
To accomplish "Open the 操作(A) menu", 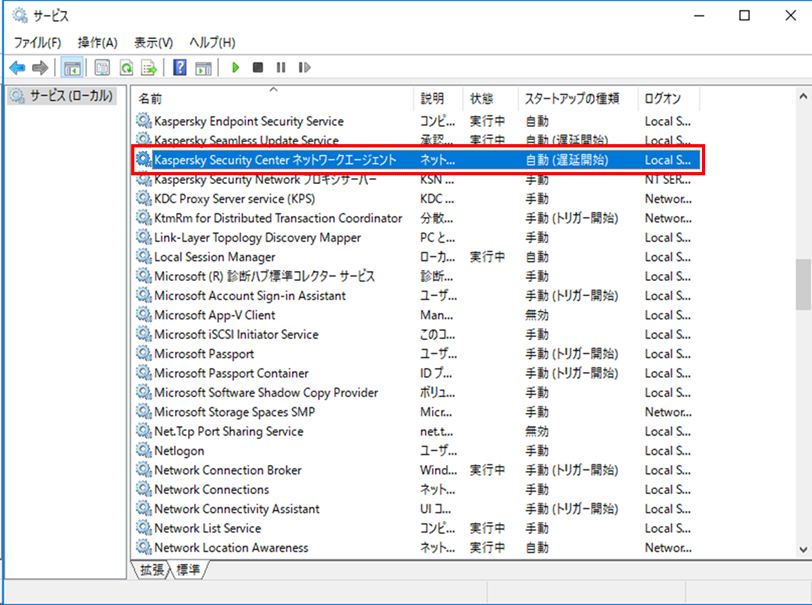I will click(97, 42).
